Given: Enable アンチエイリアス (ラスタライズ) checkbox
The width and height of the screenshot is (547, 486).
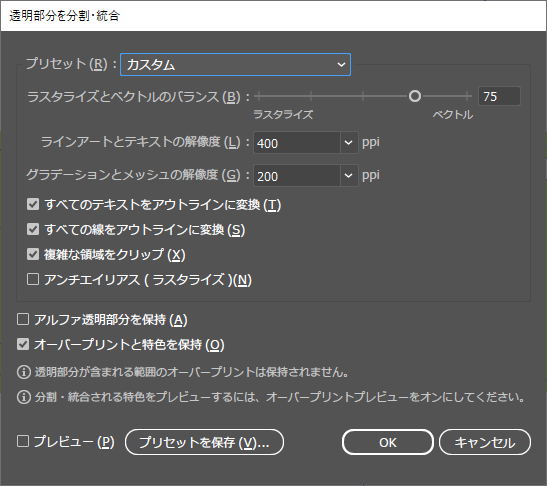Looking at the screenshot, I should pyautogui.click(x=33, y=279).
